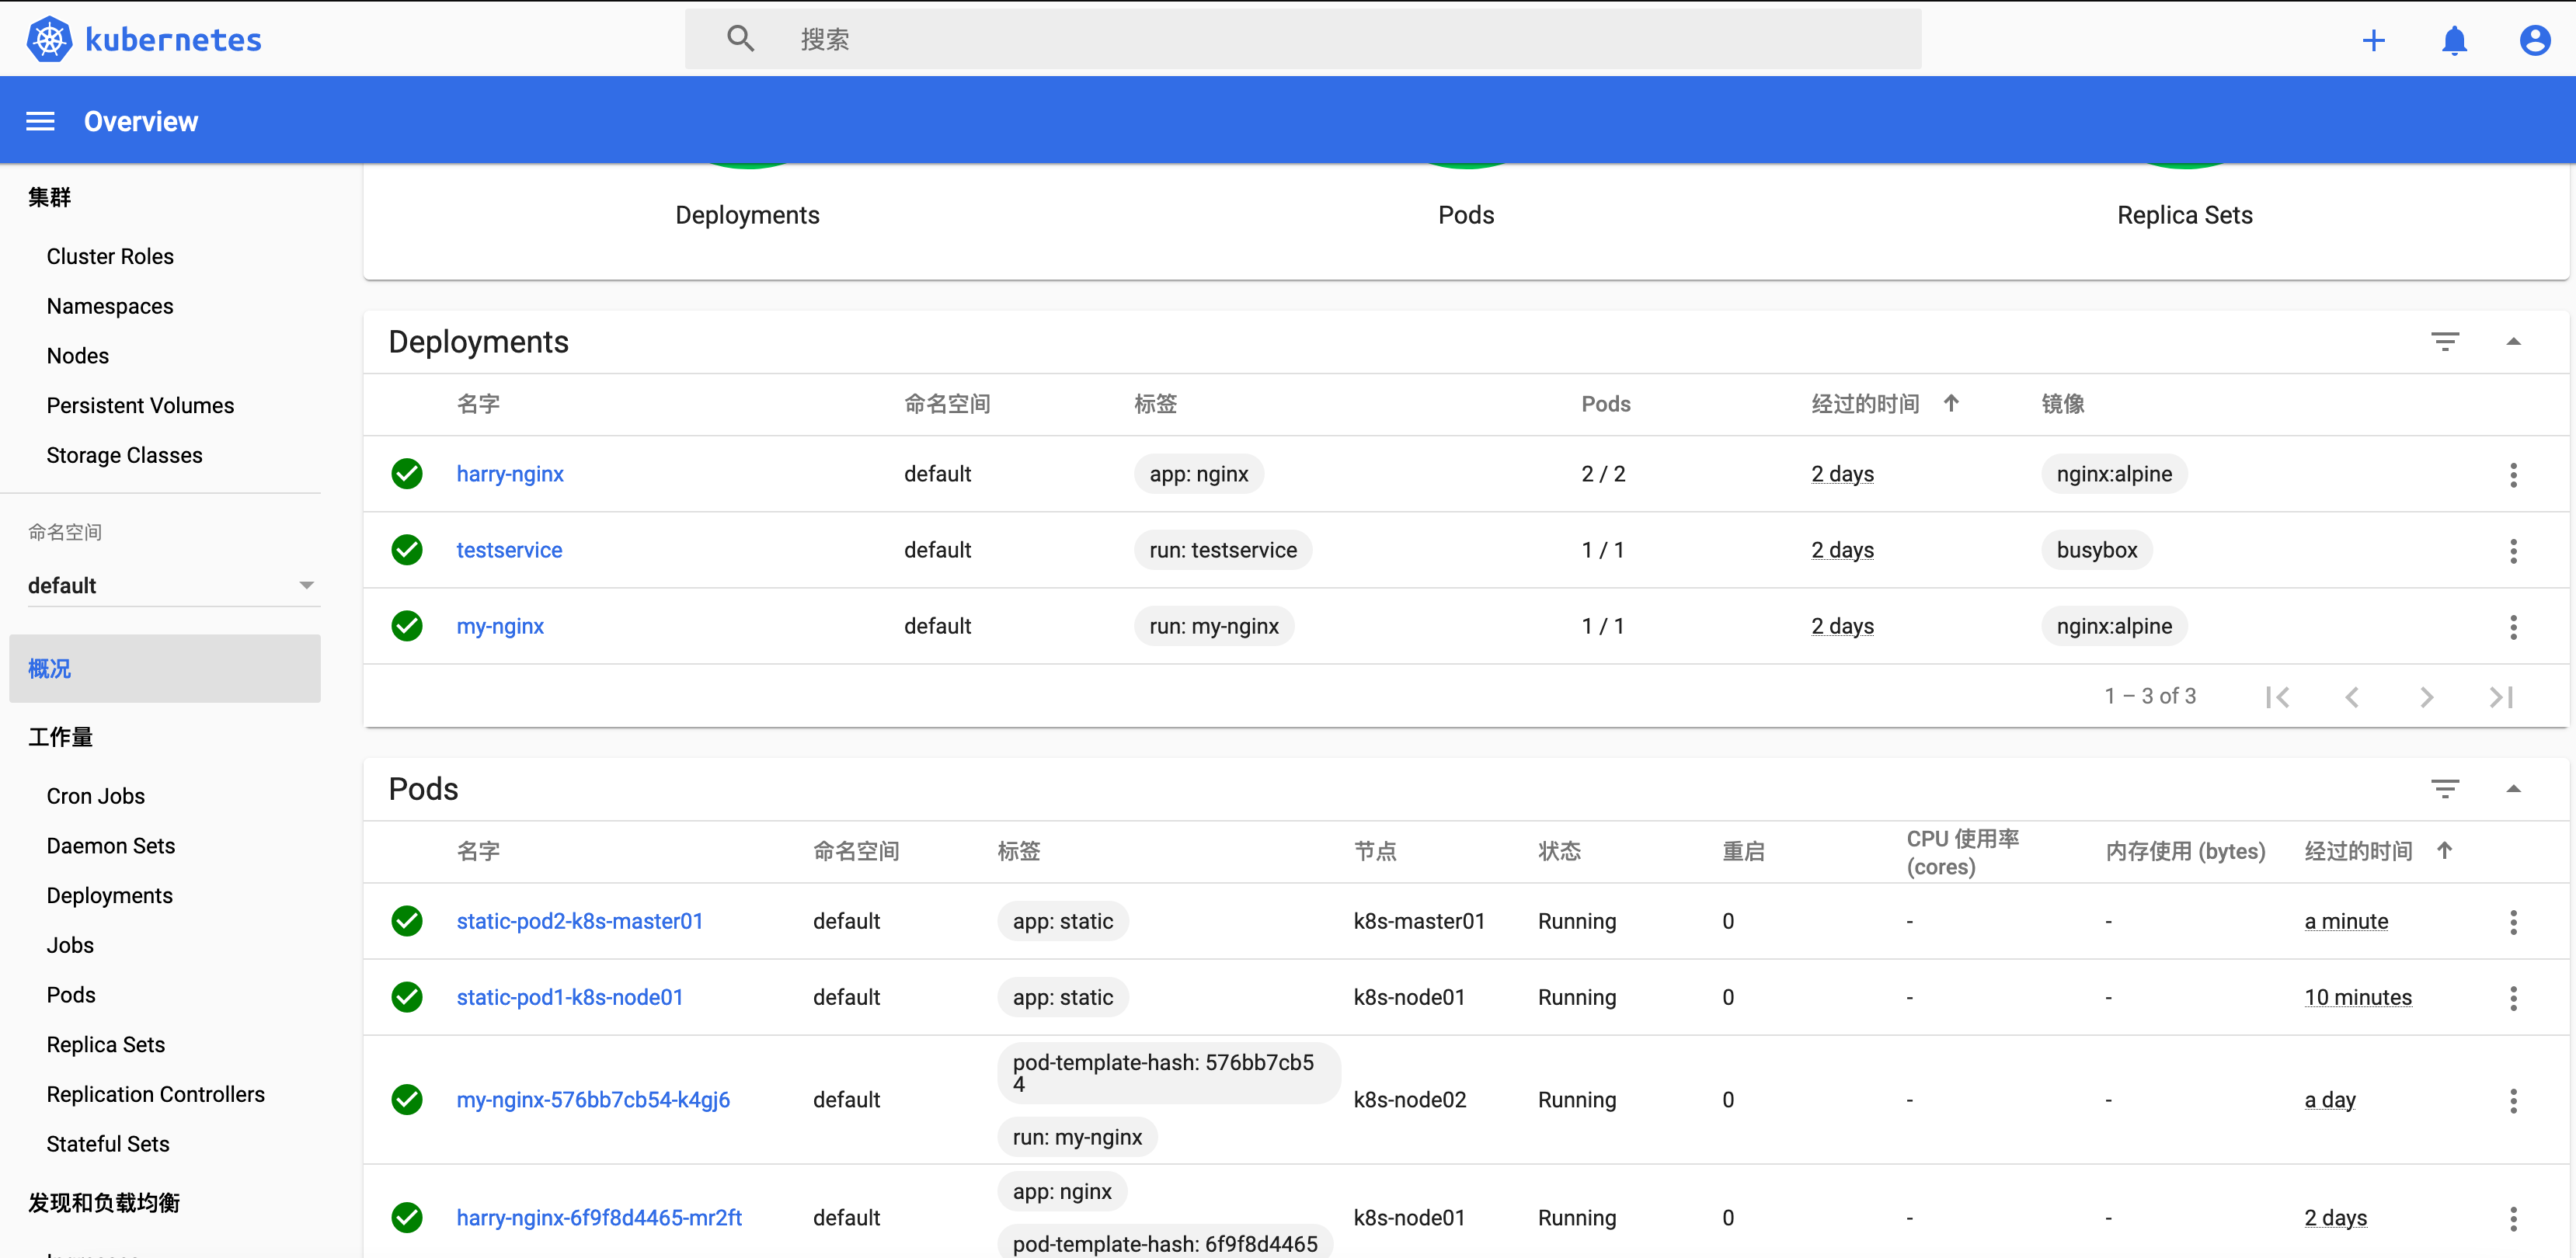Image resolution: width=2576 pixels, height=1258 pixels.
Task: Open the notifications bell
Action: click(x=2454, y=40)
